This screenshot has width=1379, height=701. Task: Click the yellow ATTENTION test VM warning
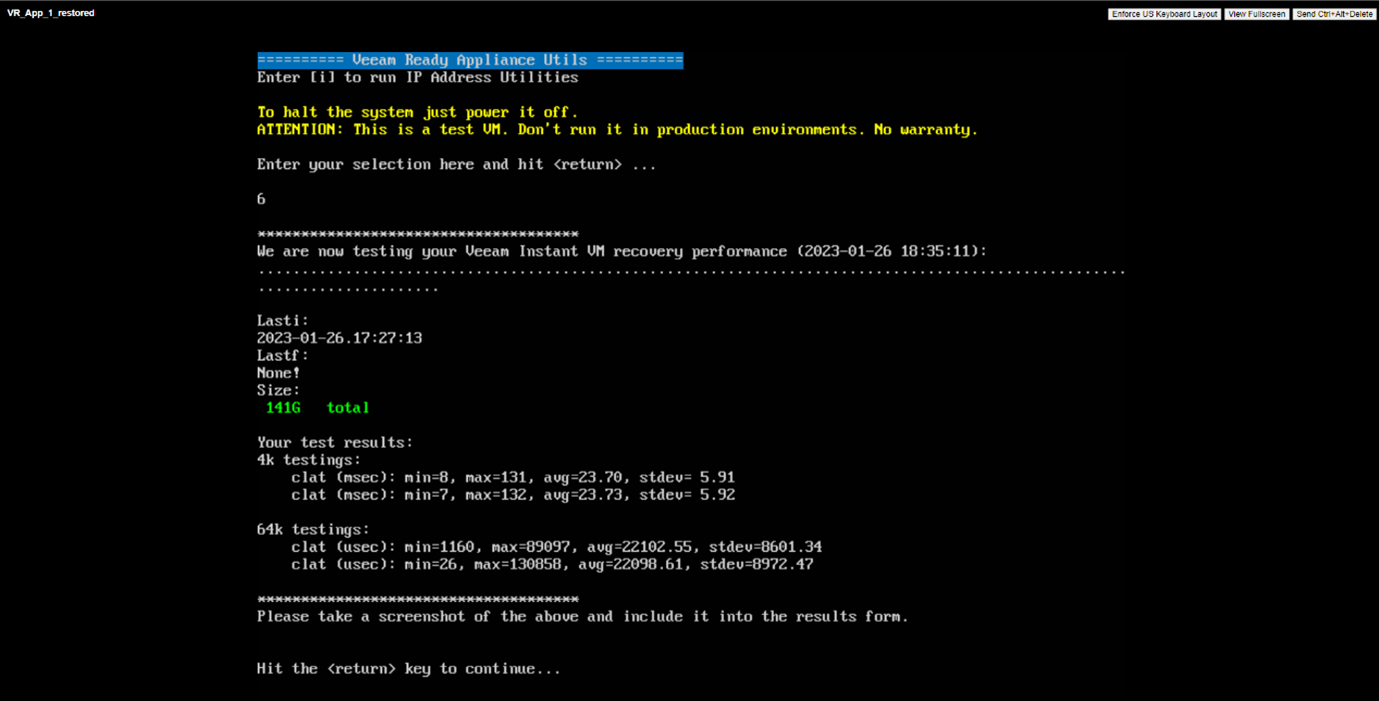617,130
